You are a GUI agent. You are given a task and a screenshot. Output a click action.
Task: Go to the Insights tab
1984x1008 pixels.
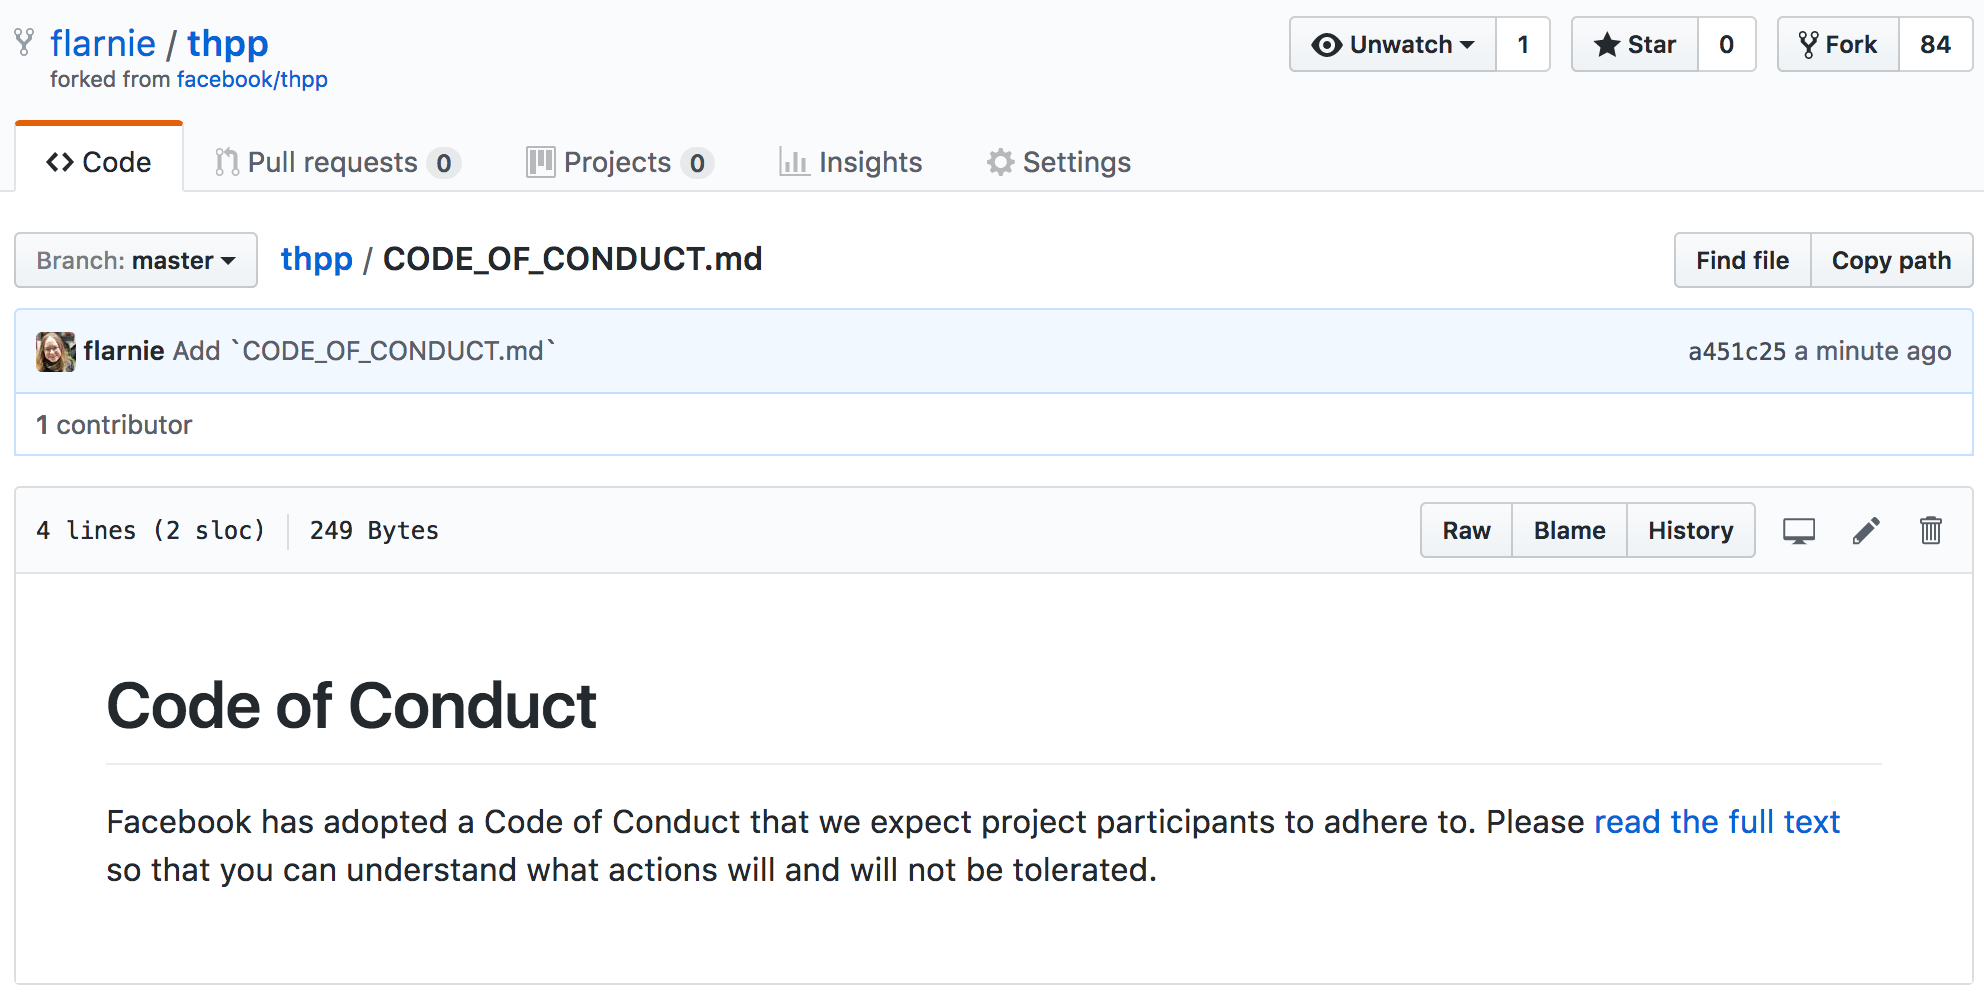click(851, 162)
